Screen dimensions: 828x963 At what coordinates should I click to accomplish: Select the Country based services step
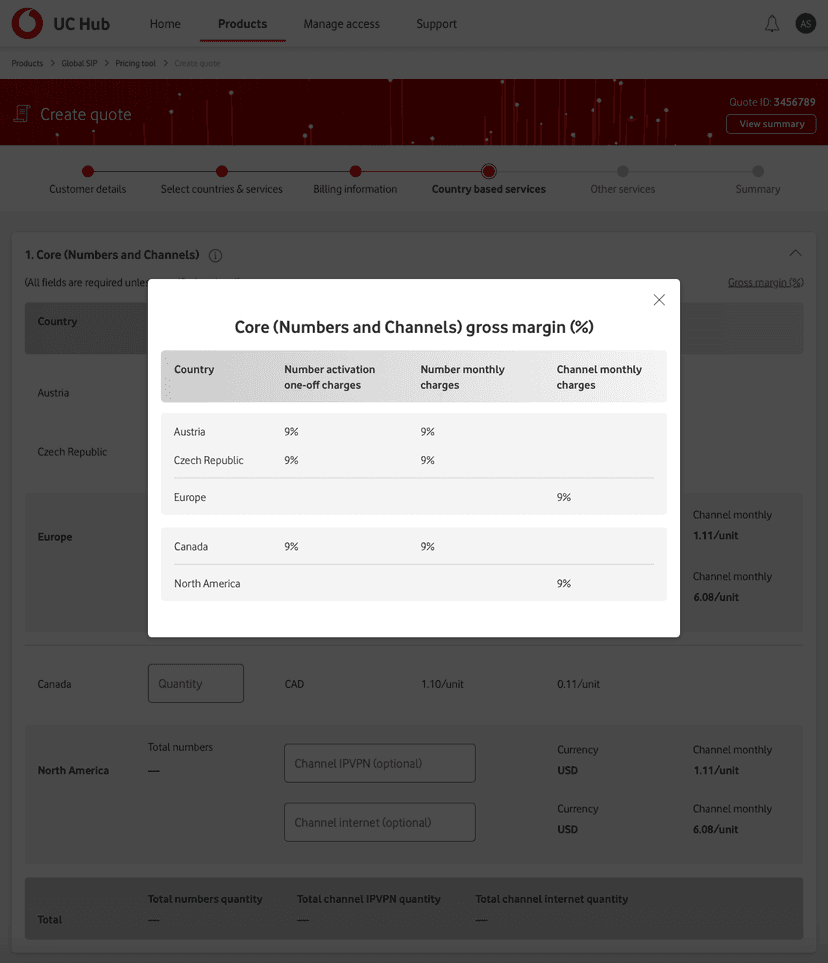(x=488, y=181)
